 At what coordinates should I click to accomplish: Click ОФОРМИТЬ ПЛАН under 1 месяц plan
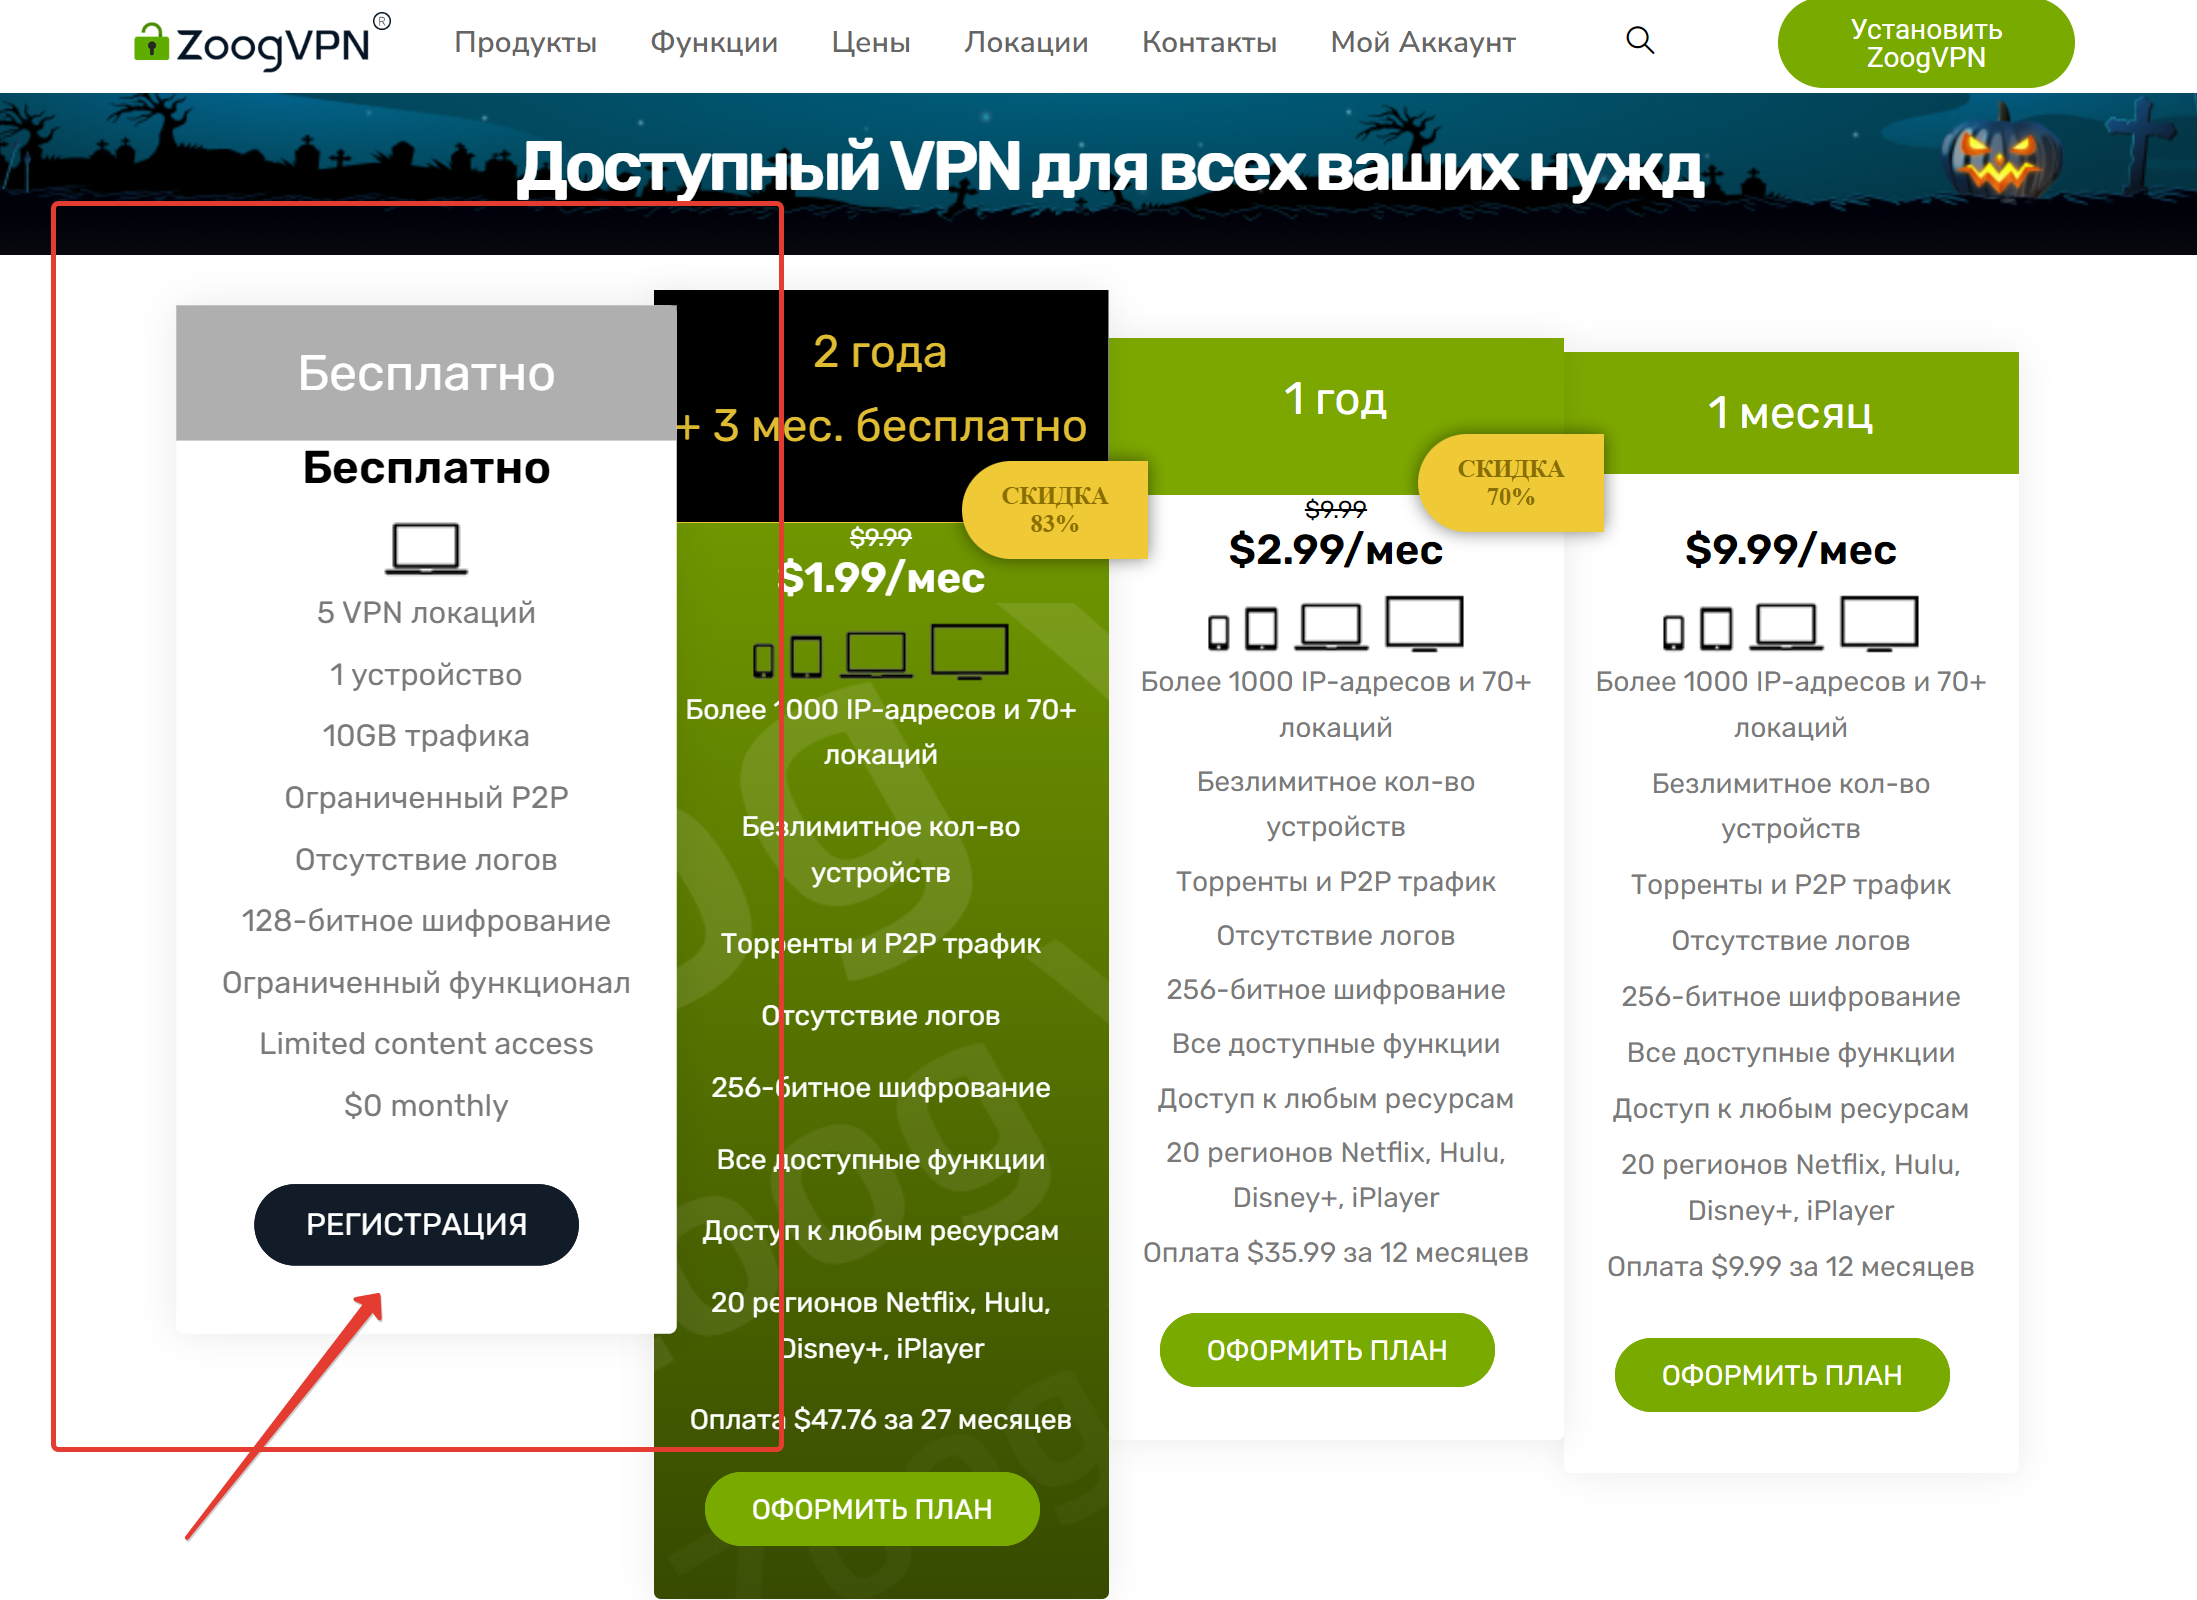pyautogui.click(x=1781, y=1375)
